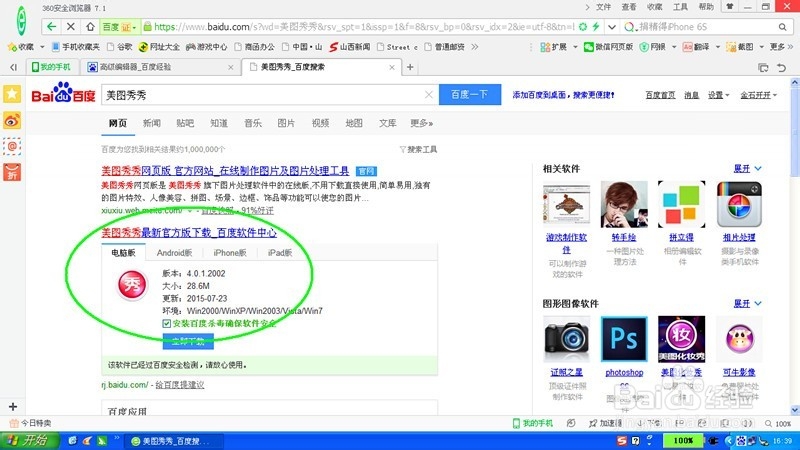Click the Sogou input S tray icon
Viewport: 800px width, 450px height.
(621, 441)
